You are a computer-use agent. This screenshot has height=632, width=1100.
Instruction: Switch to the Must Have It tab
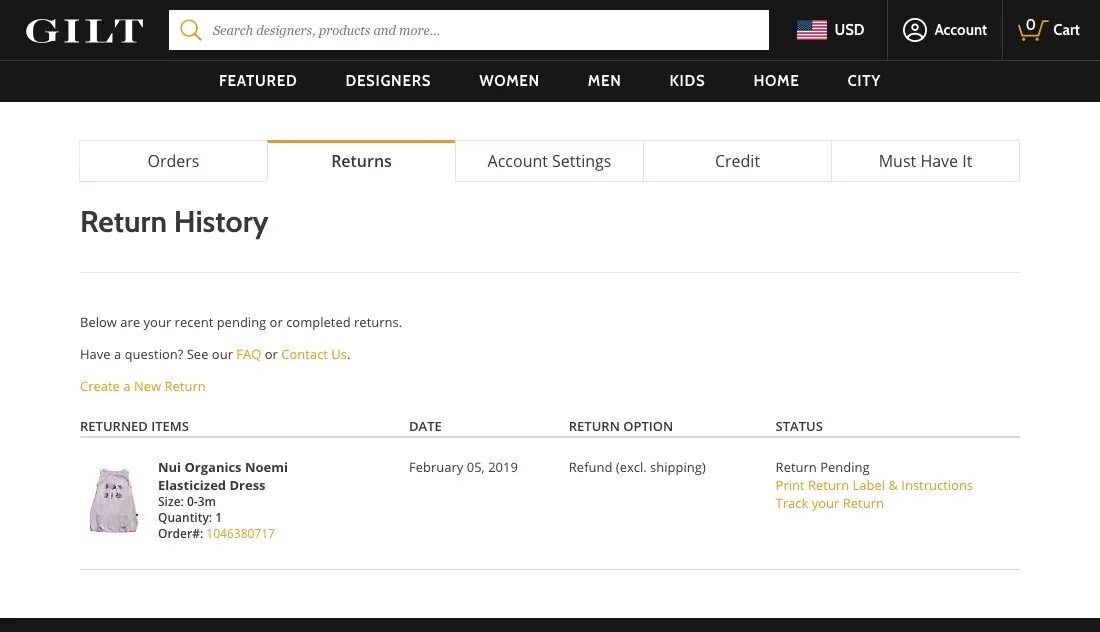[x=925, y=161]
